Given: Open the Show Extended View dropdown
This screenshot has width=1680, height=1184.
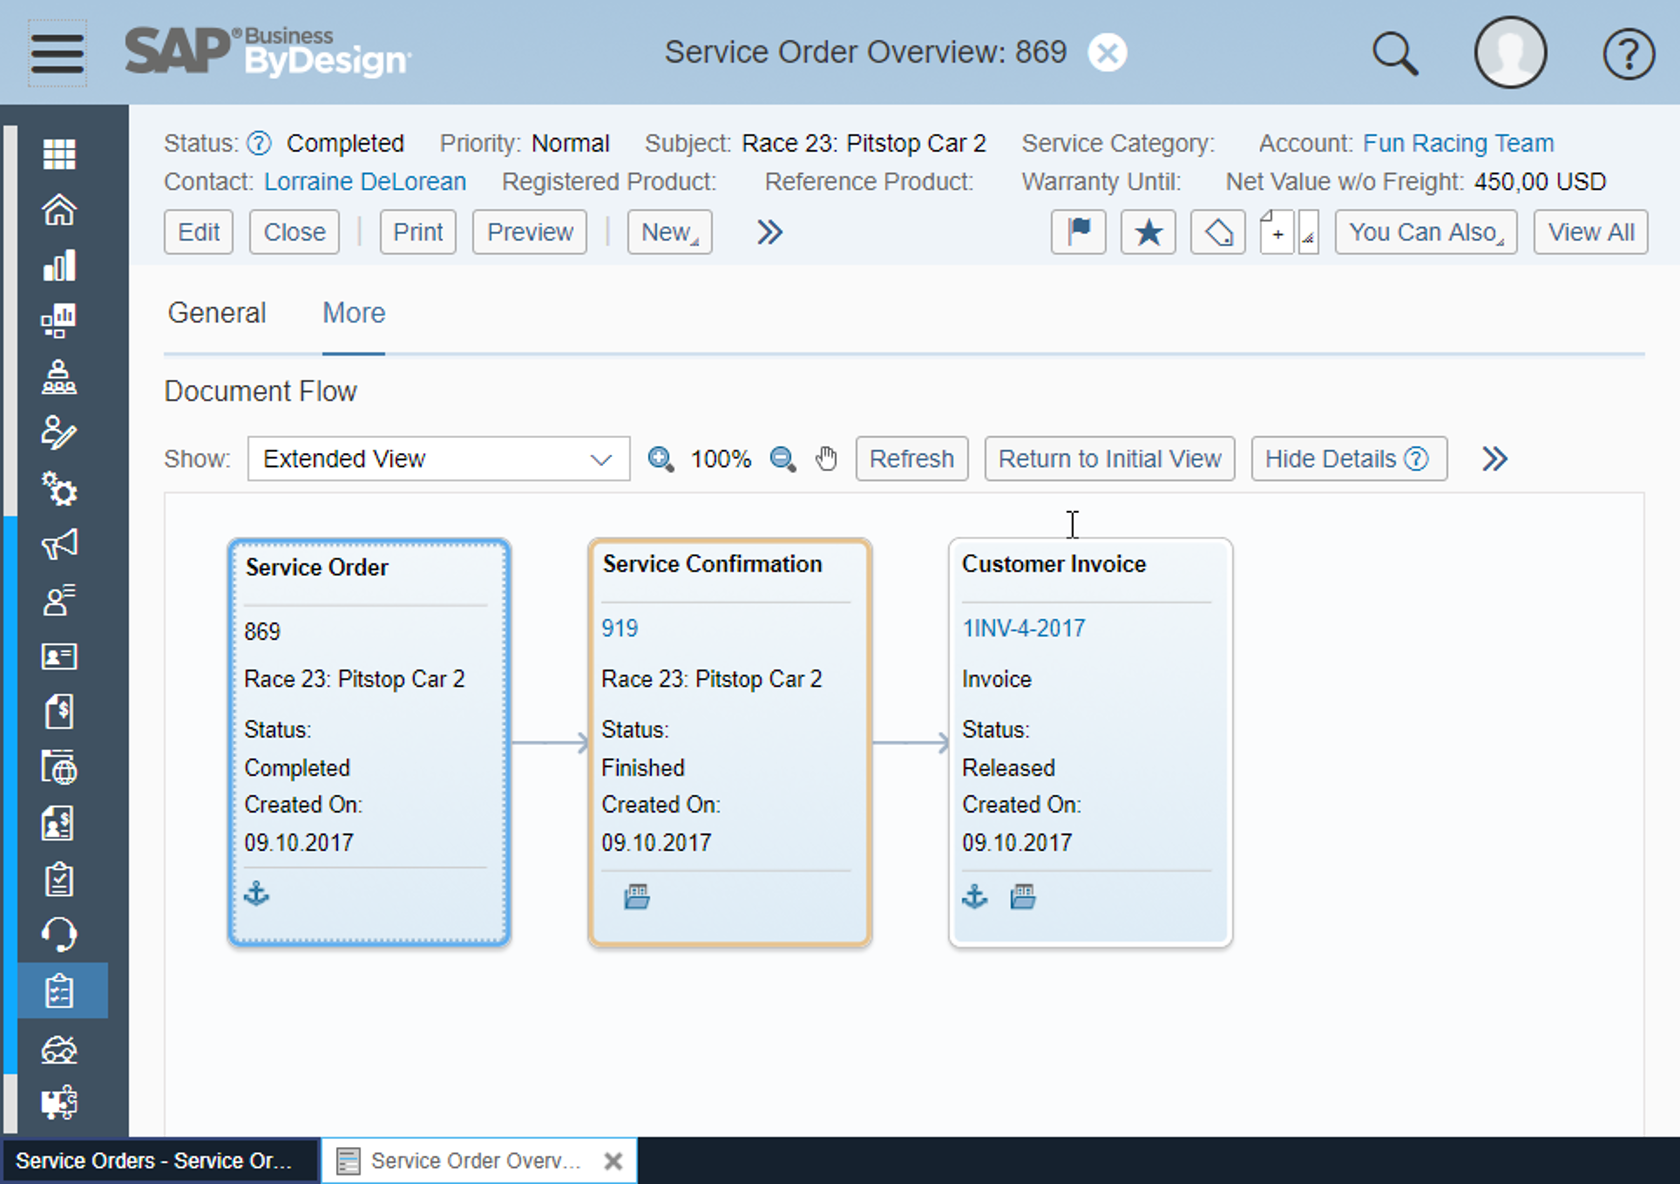Looking at the screenshot, I should click(438, 459).
